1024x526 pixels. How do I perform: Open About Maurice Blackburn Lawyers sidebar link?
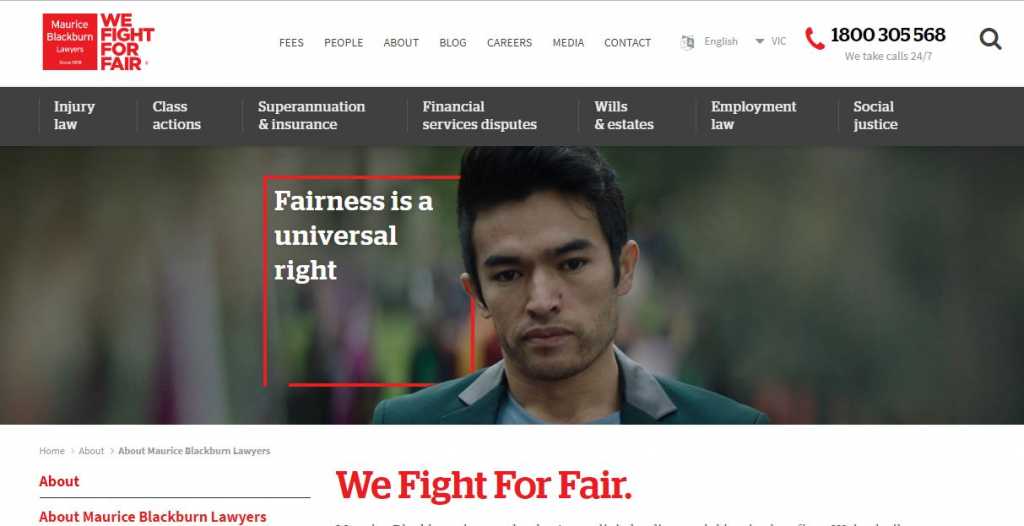pos(153,517)
